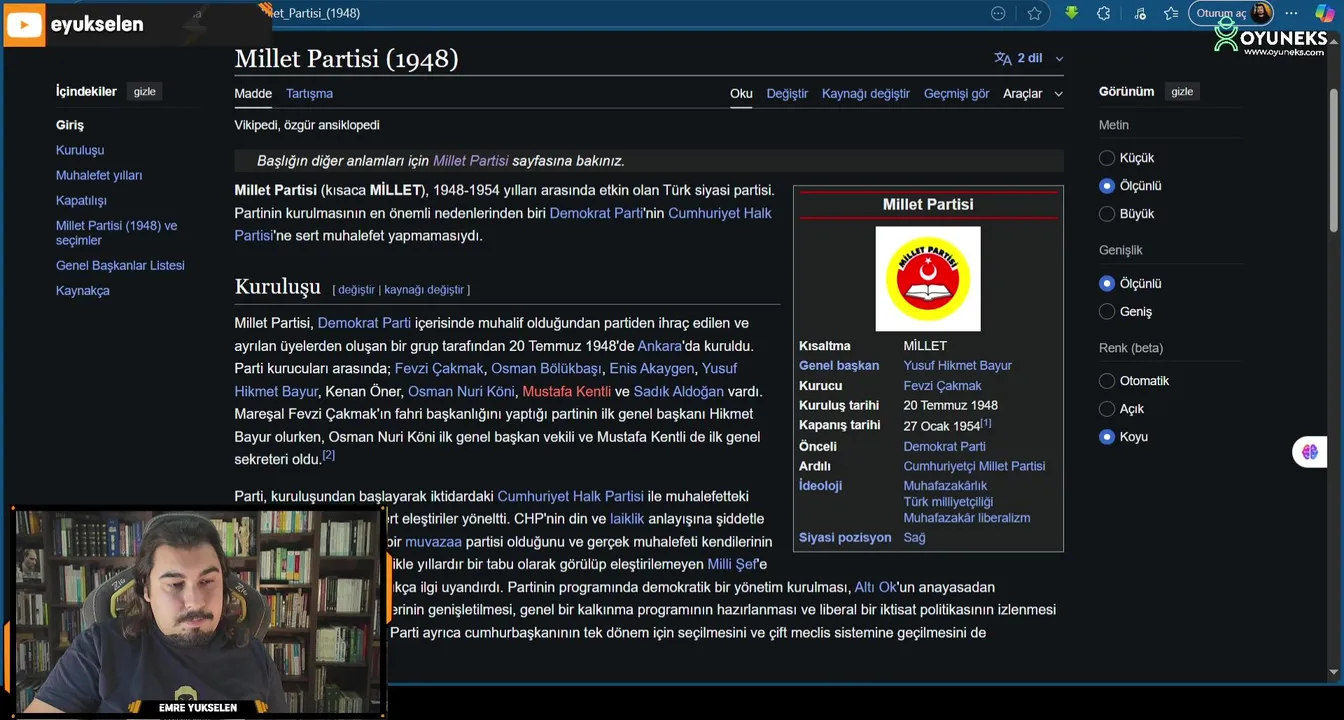This screenshot has width=1344, height=720.
Task: Open the Geçmişi gör history tab
Action: [x=956, y=94]
